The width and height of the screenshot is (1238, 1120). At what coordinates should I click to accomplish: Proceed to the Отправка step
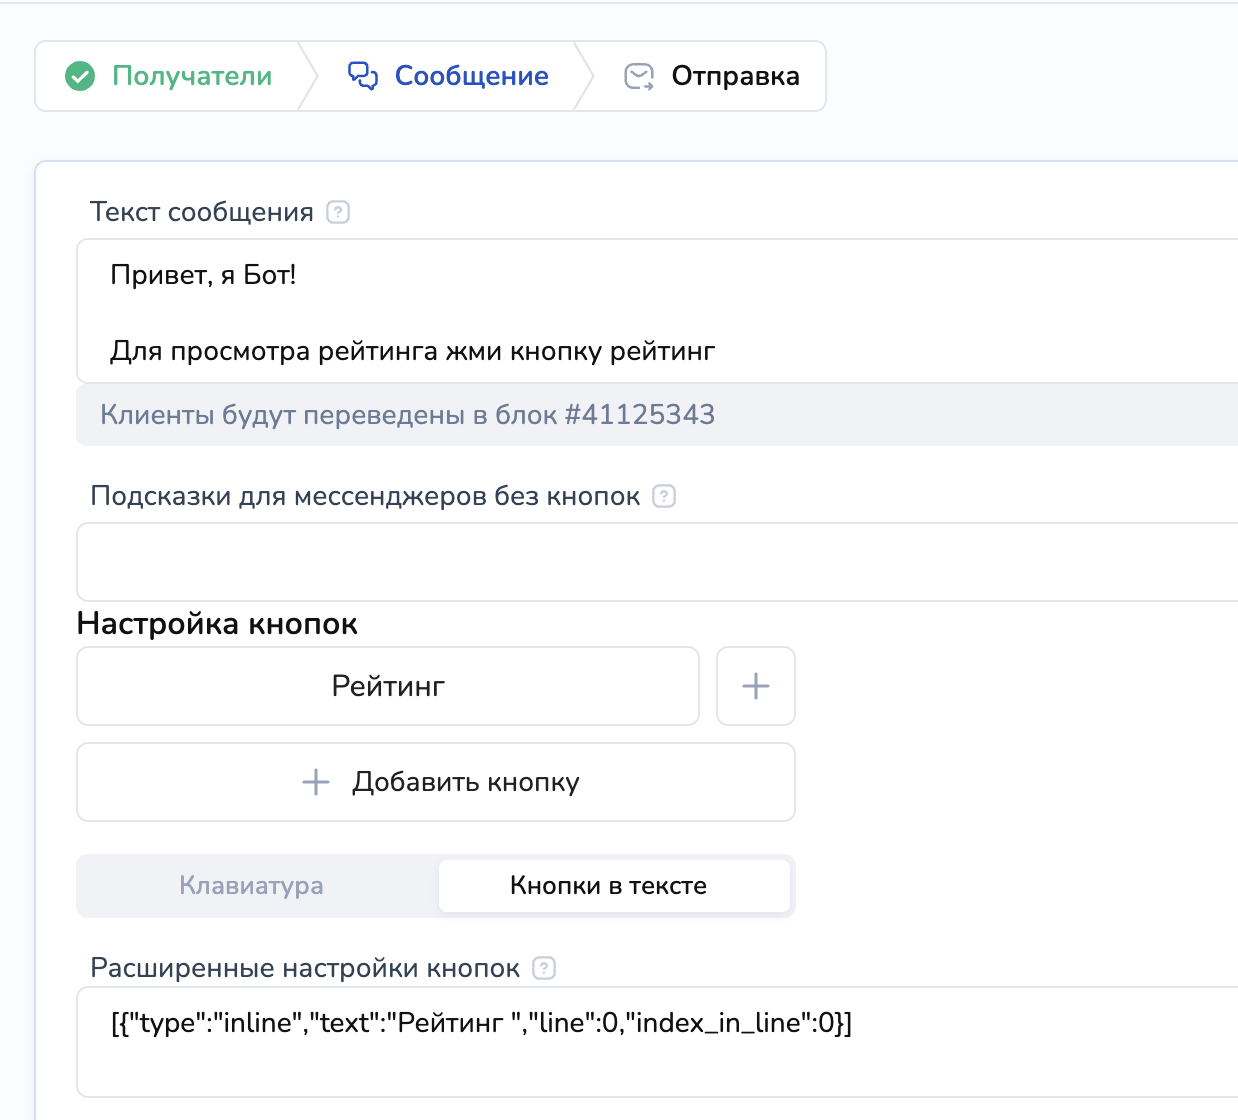pos(735,76)
